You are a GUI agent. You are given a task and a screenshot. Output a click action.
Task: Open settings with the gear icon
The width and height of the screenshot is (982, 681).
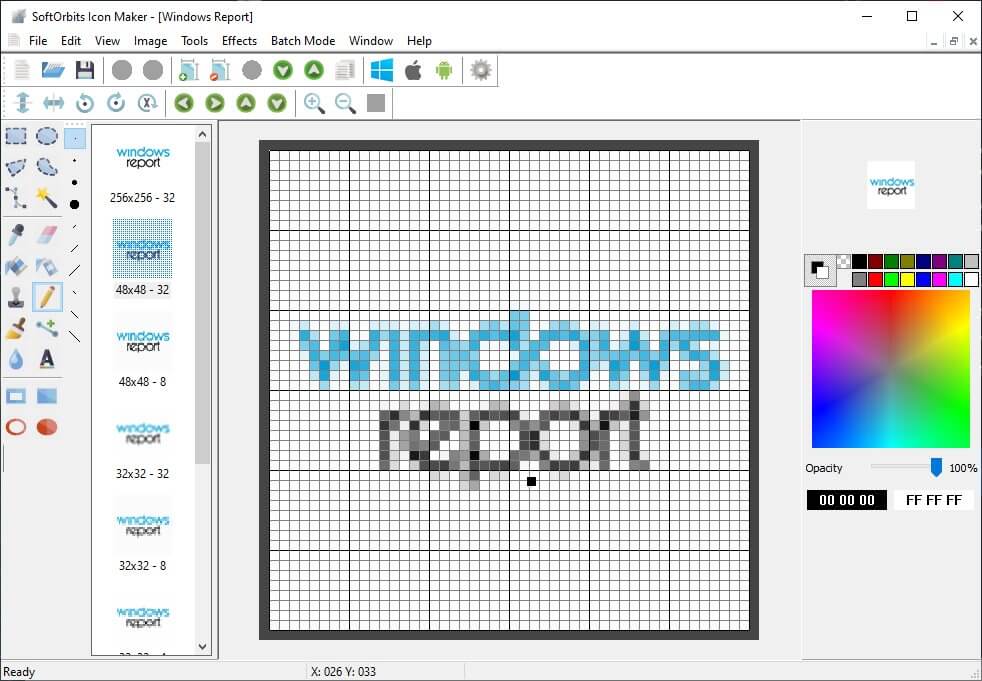(480, 70)
